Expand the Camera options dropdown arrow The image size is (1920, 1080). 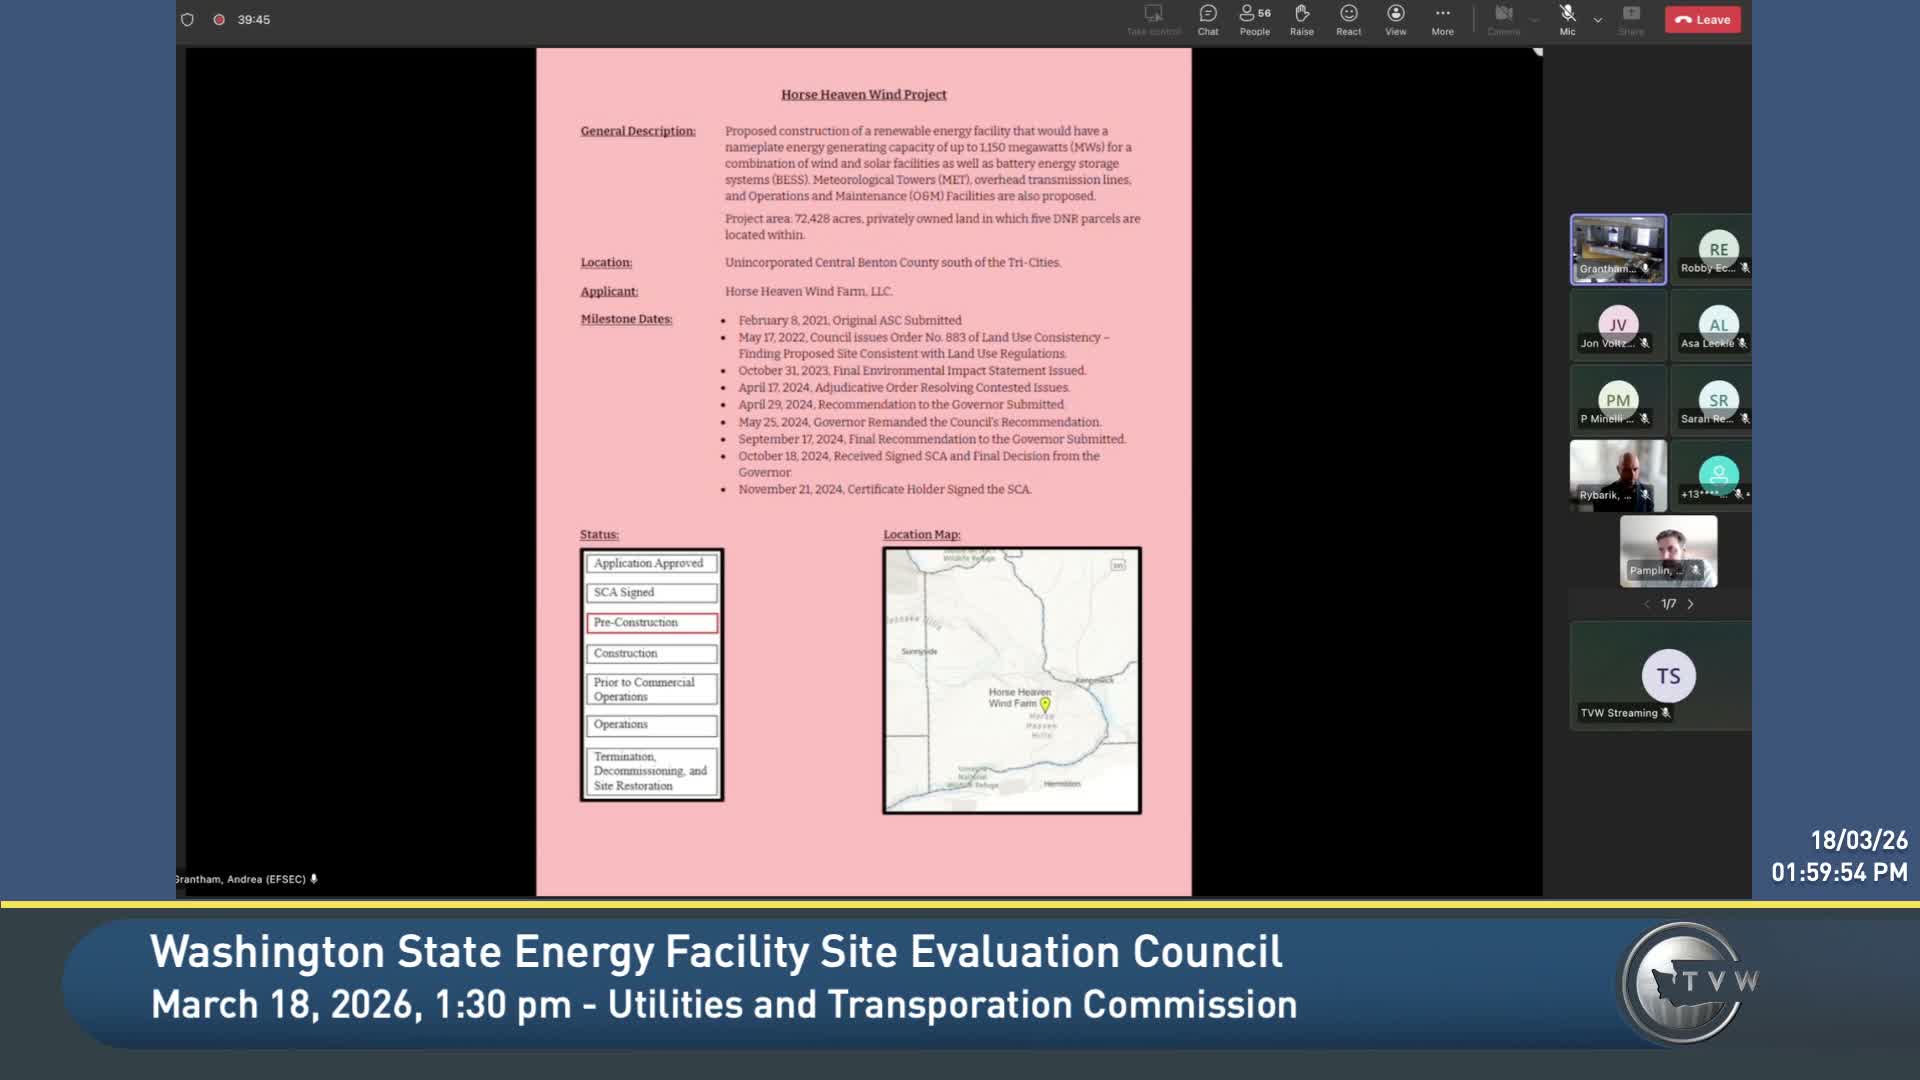point(1534,20)
